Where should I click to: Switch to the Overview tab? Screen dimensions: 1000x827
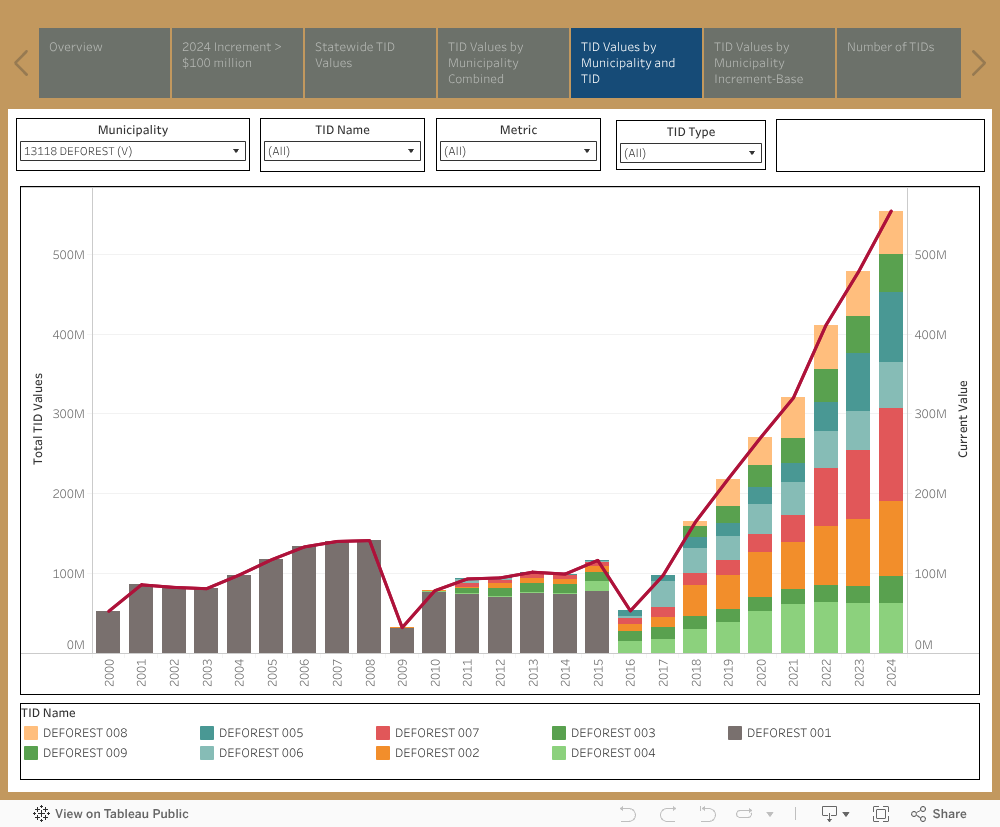click(104, 63)
